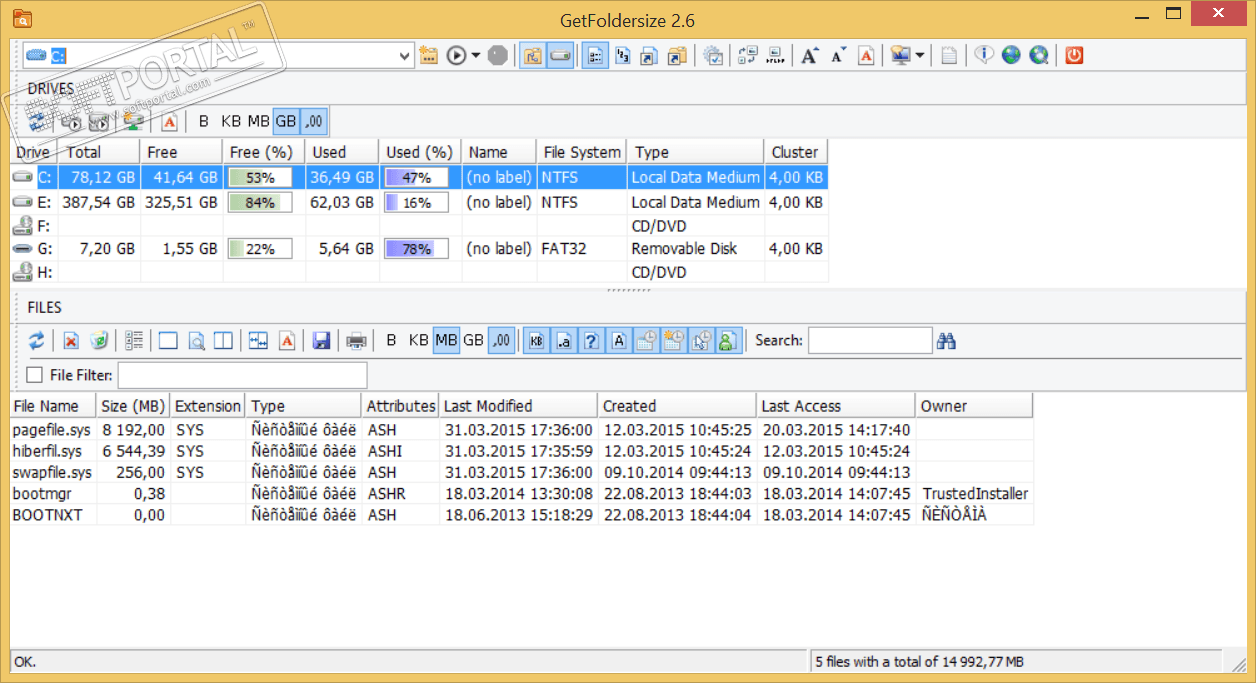This screenshot has height=683, width=1256.
Task: Toggle the question mark column icon in the Files toolbar
Action: [x=591, y=341]
